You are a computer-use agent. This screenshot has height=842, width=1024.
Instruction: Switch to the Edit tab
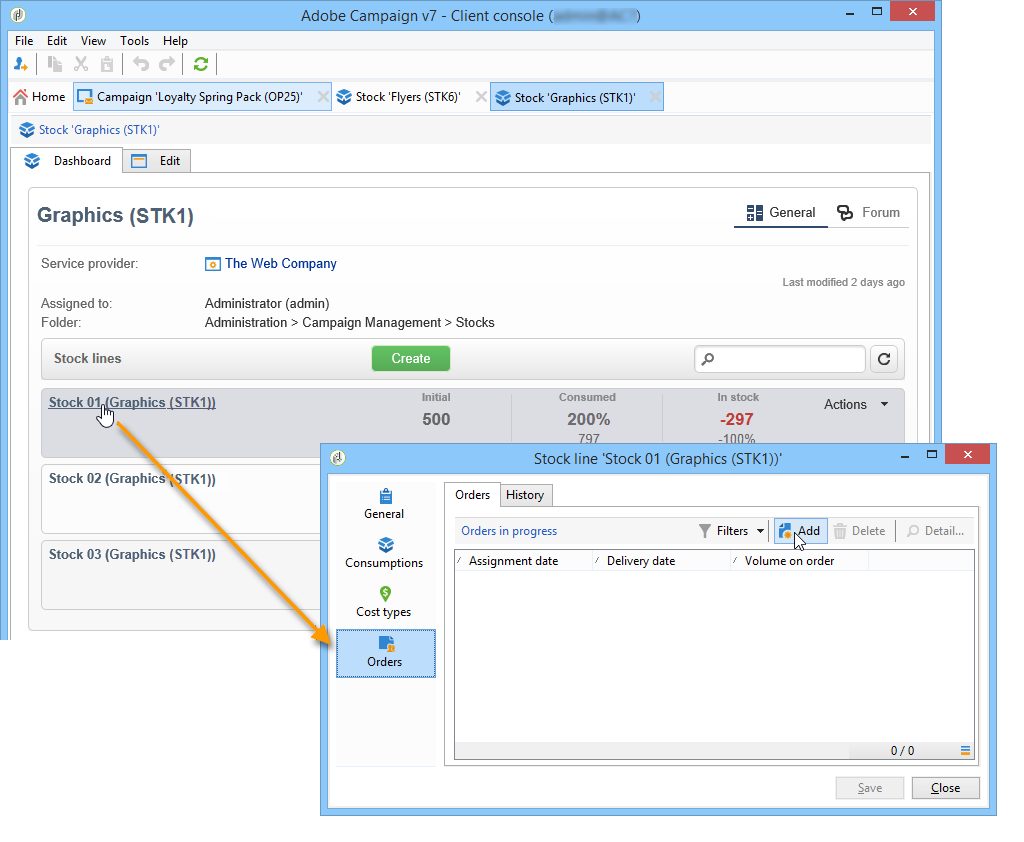pyautogui.click(x=157, y=161)
